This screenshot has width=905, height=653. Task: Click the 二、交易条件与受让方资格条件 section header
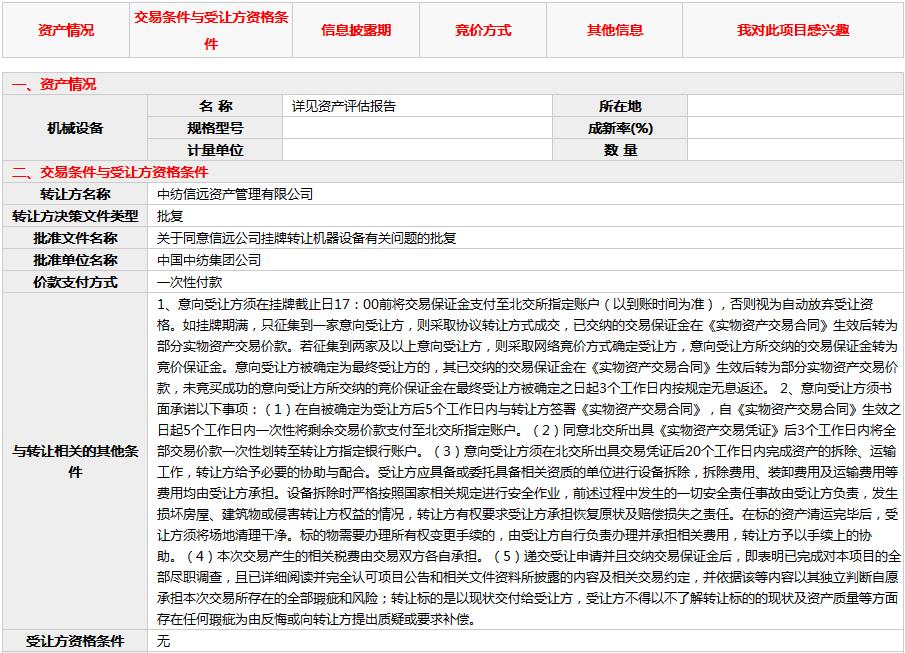110,172
